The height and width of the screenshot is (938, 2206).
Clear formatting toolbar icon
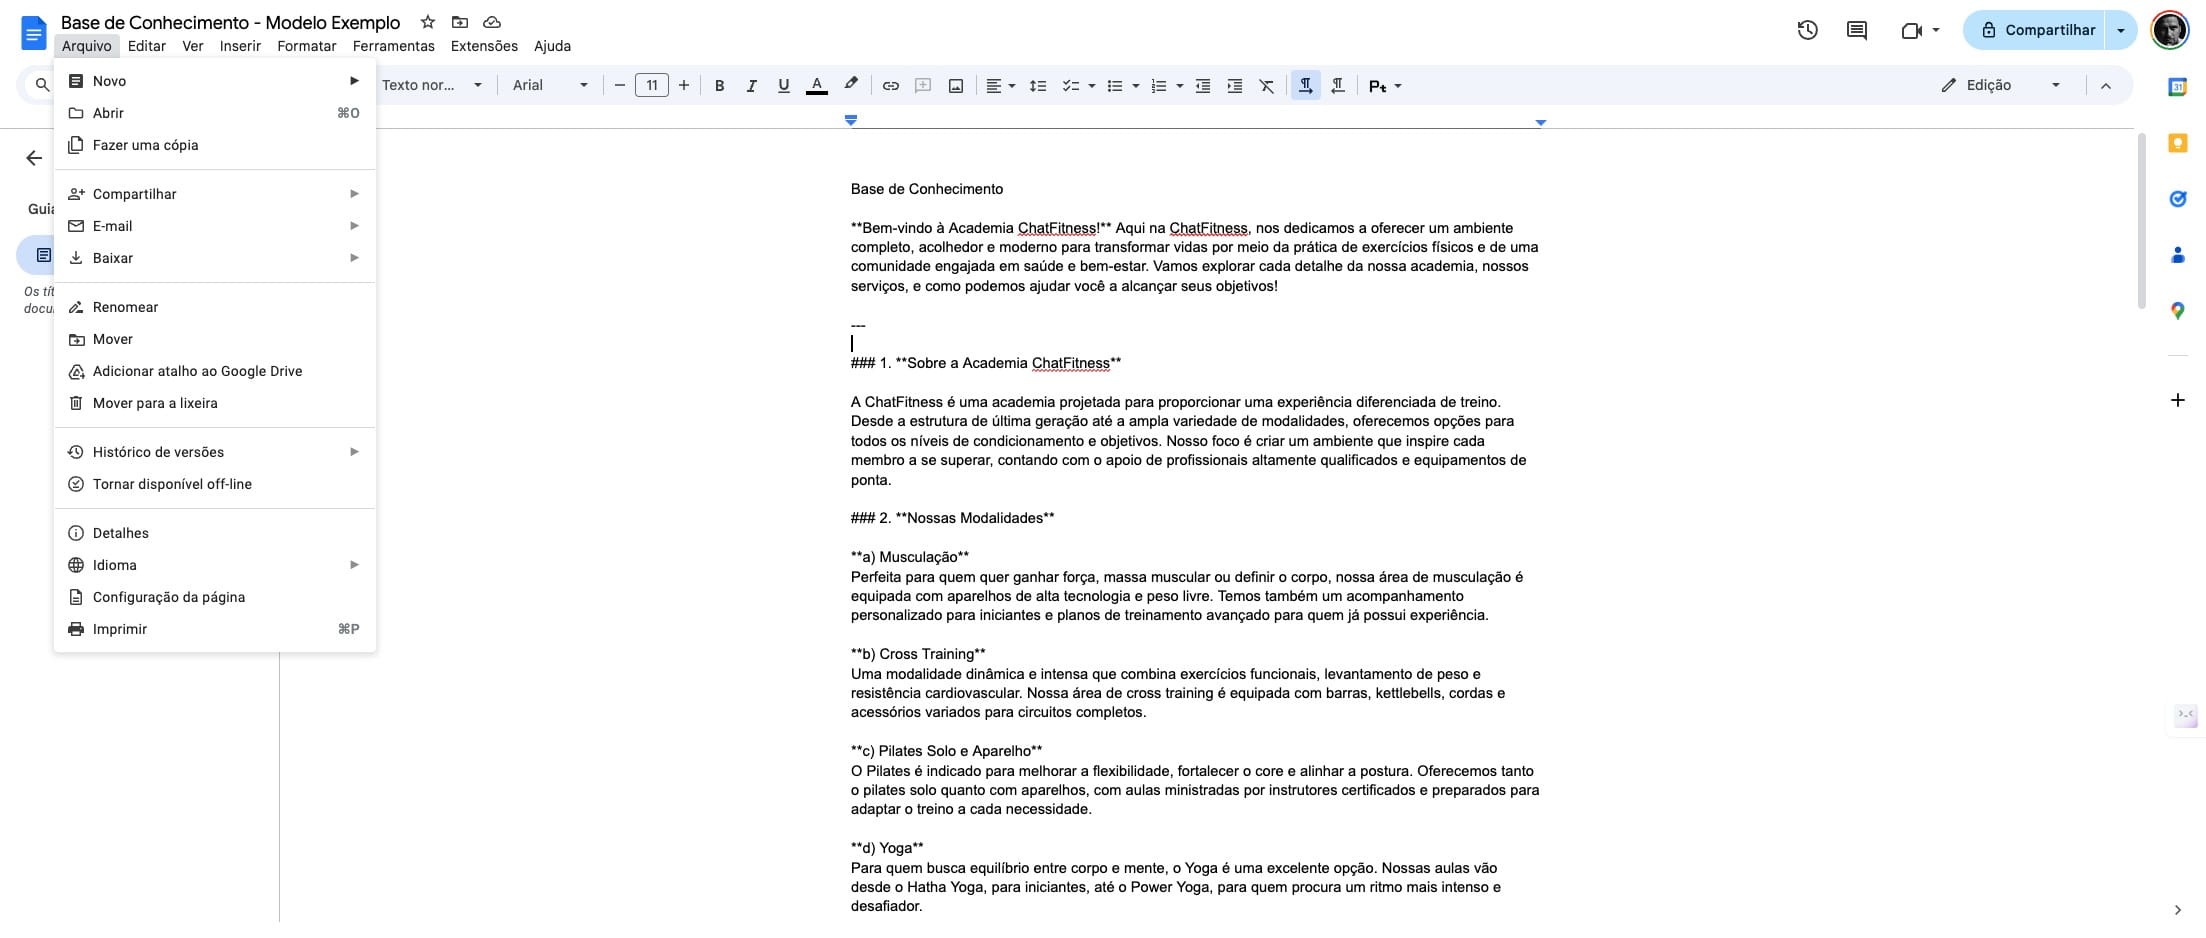[1267, 86]
